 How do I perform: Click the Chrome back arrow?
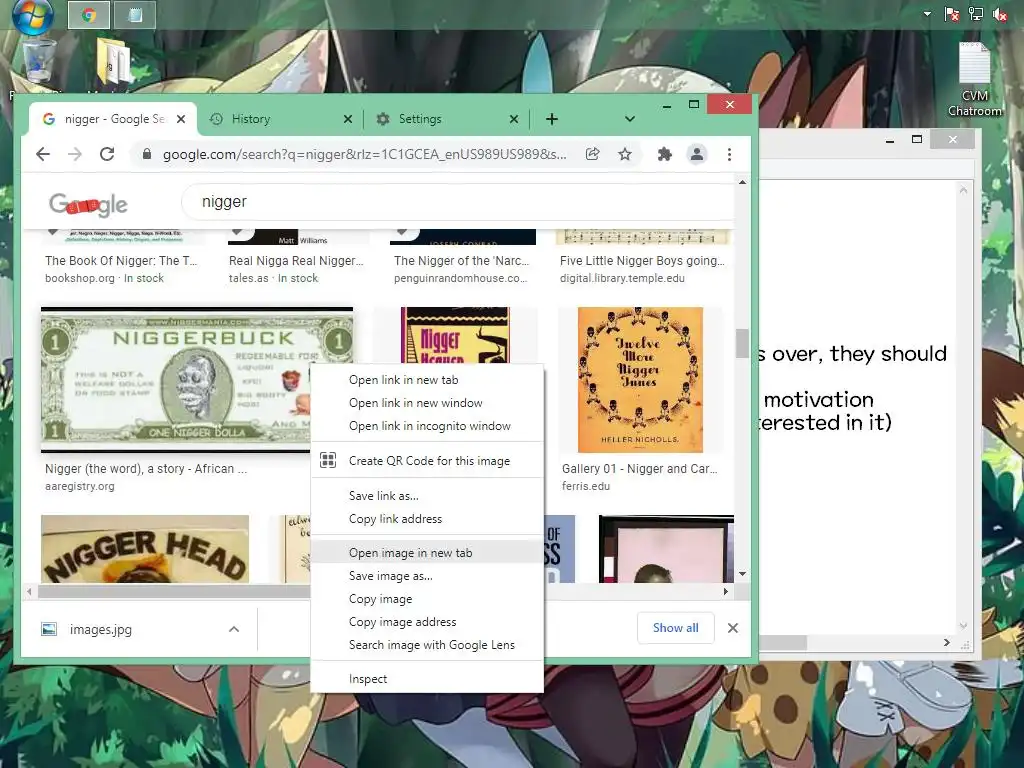43,154
